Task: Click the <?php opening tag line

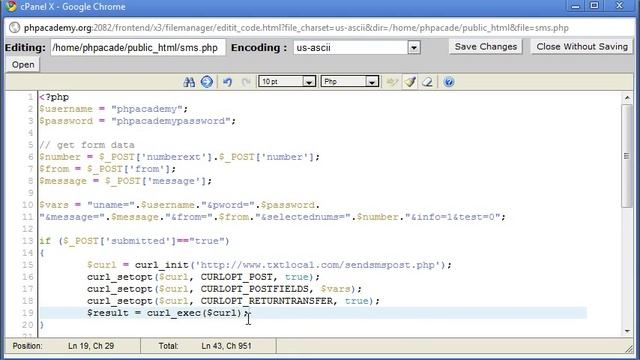Action: click(54, 97)
